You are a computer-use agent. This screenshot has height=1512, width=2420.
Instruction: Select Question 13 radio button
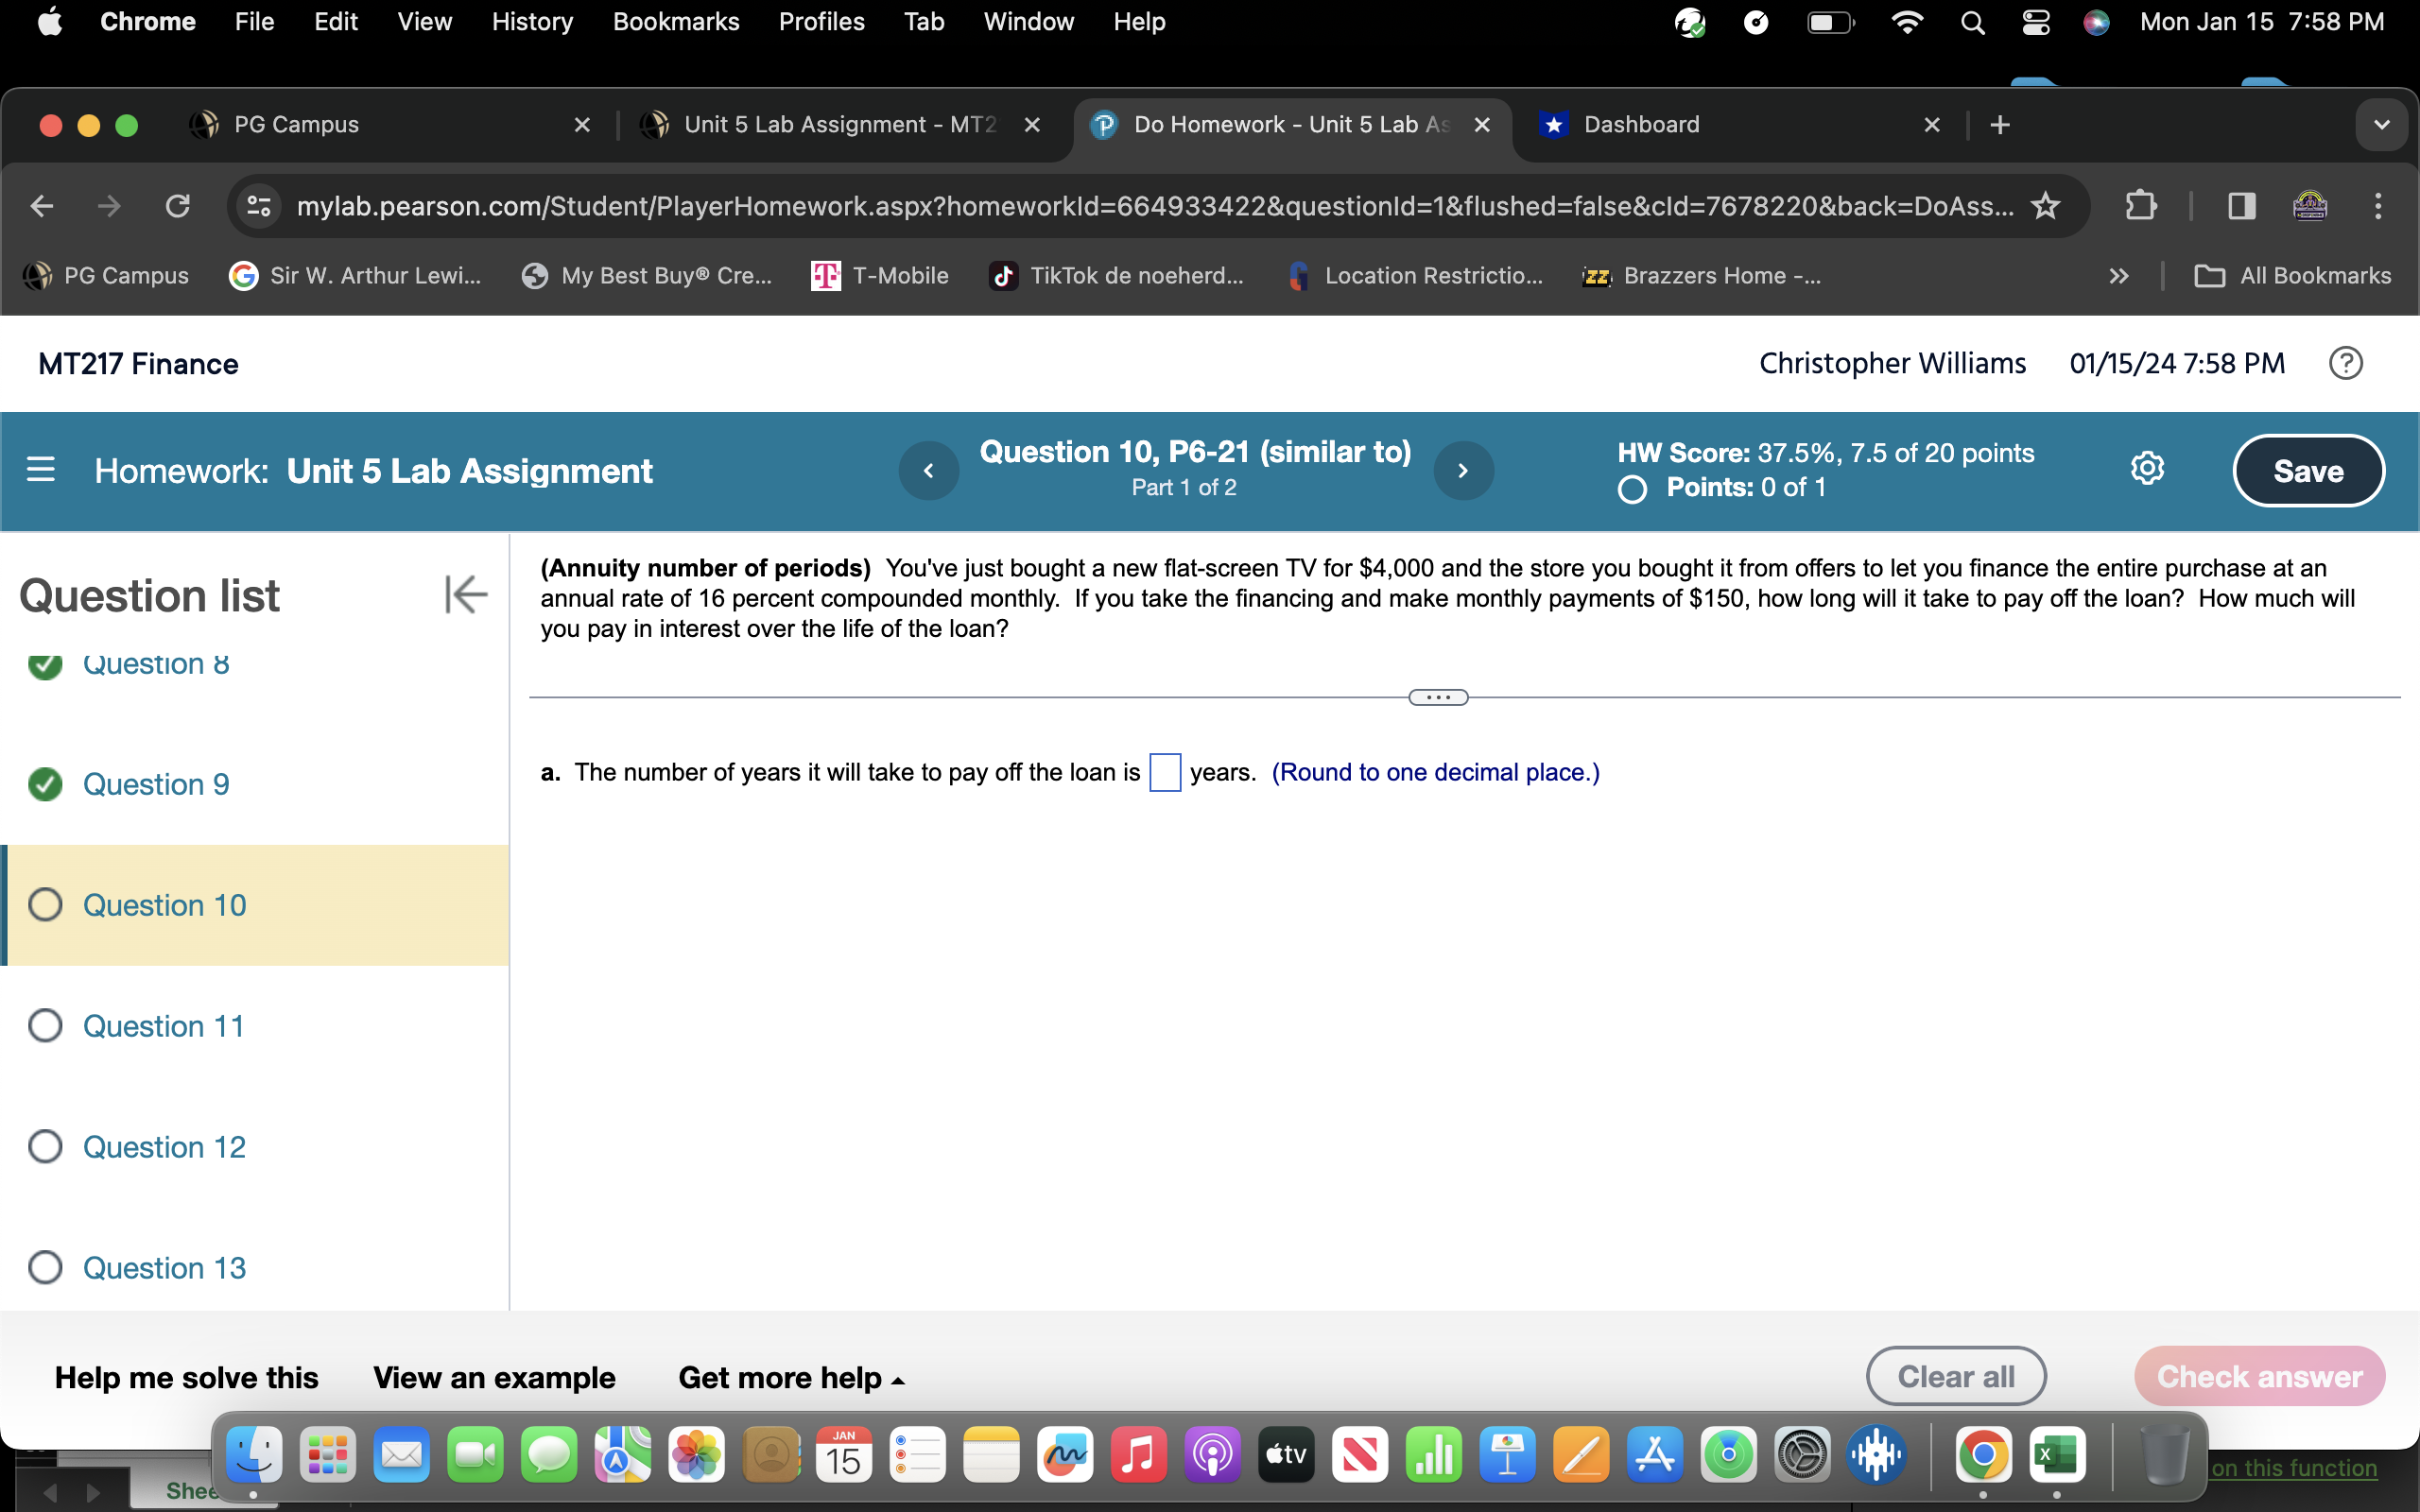tap(44, 1267)
